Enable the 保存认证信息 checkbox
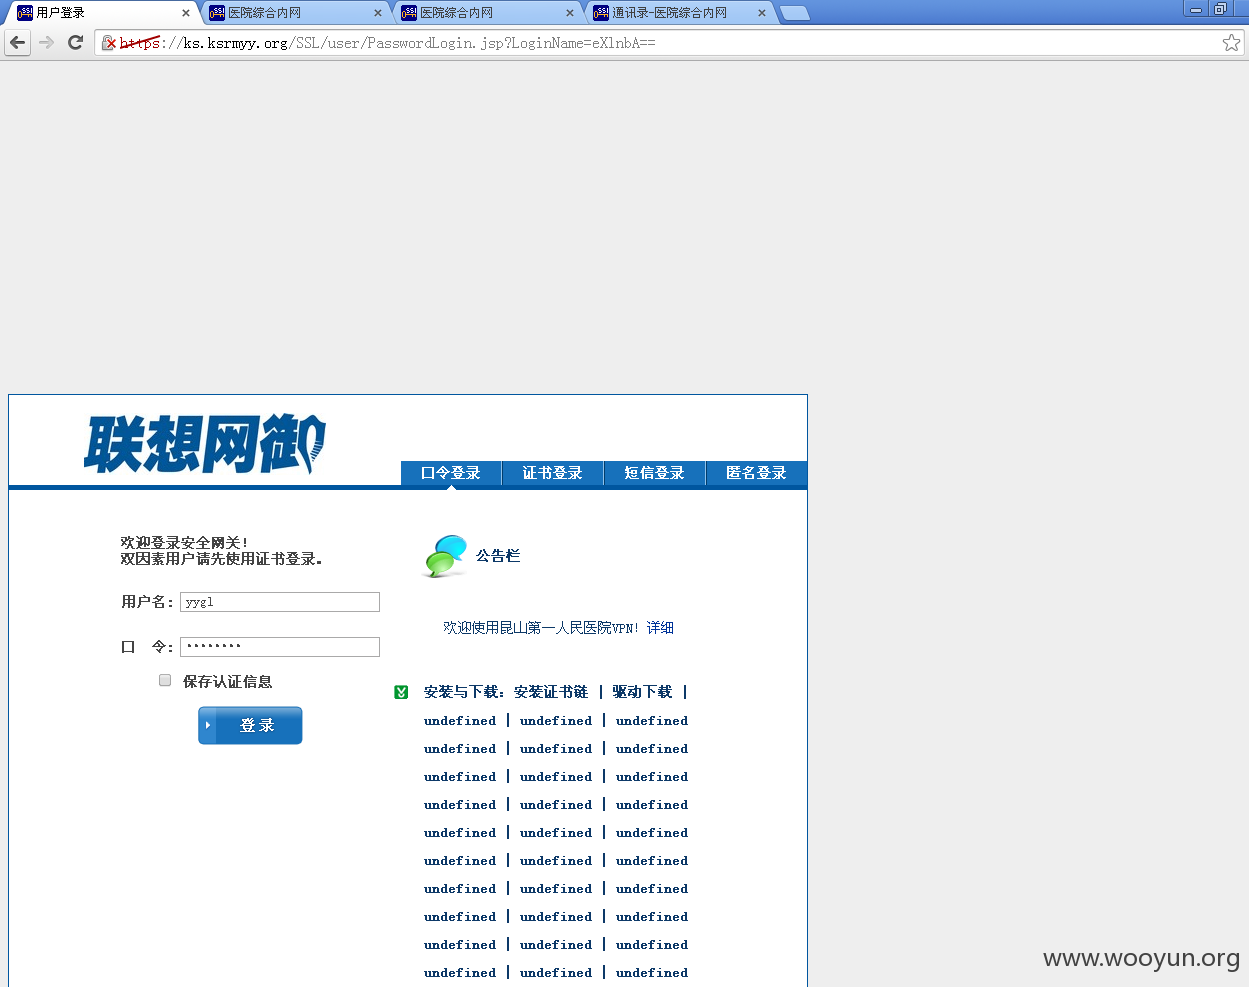This screenshot has width=1249, height=987. [x=165, y=680]
